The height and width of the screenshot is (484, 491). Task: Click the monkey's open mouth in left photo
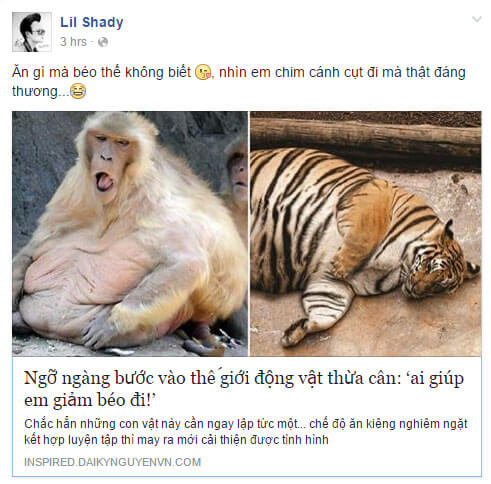[104, 182]
